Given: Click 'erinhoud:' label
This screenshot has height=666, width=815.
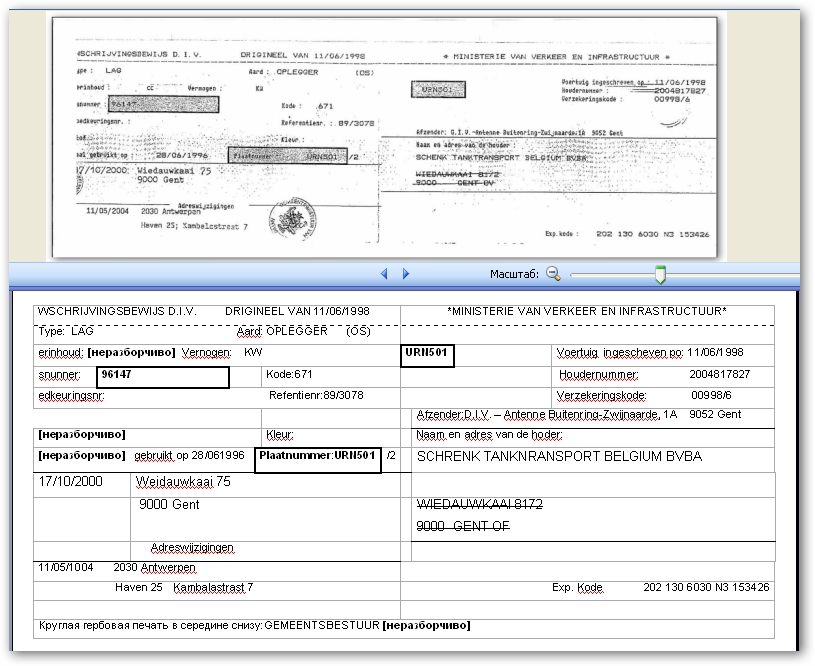Looking at the screenshot, I should click(x=61, y=353).
